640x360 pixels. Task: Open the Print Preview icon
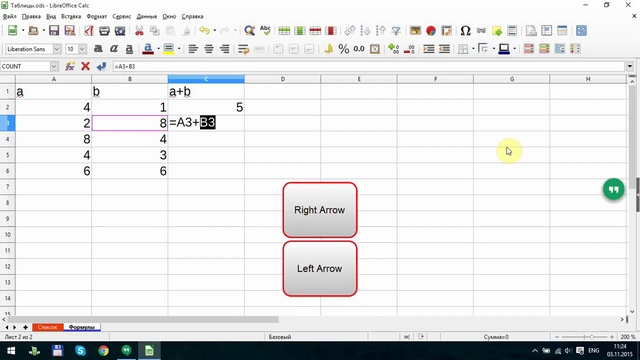(x=120, y=31)
